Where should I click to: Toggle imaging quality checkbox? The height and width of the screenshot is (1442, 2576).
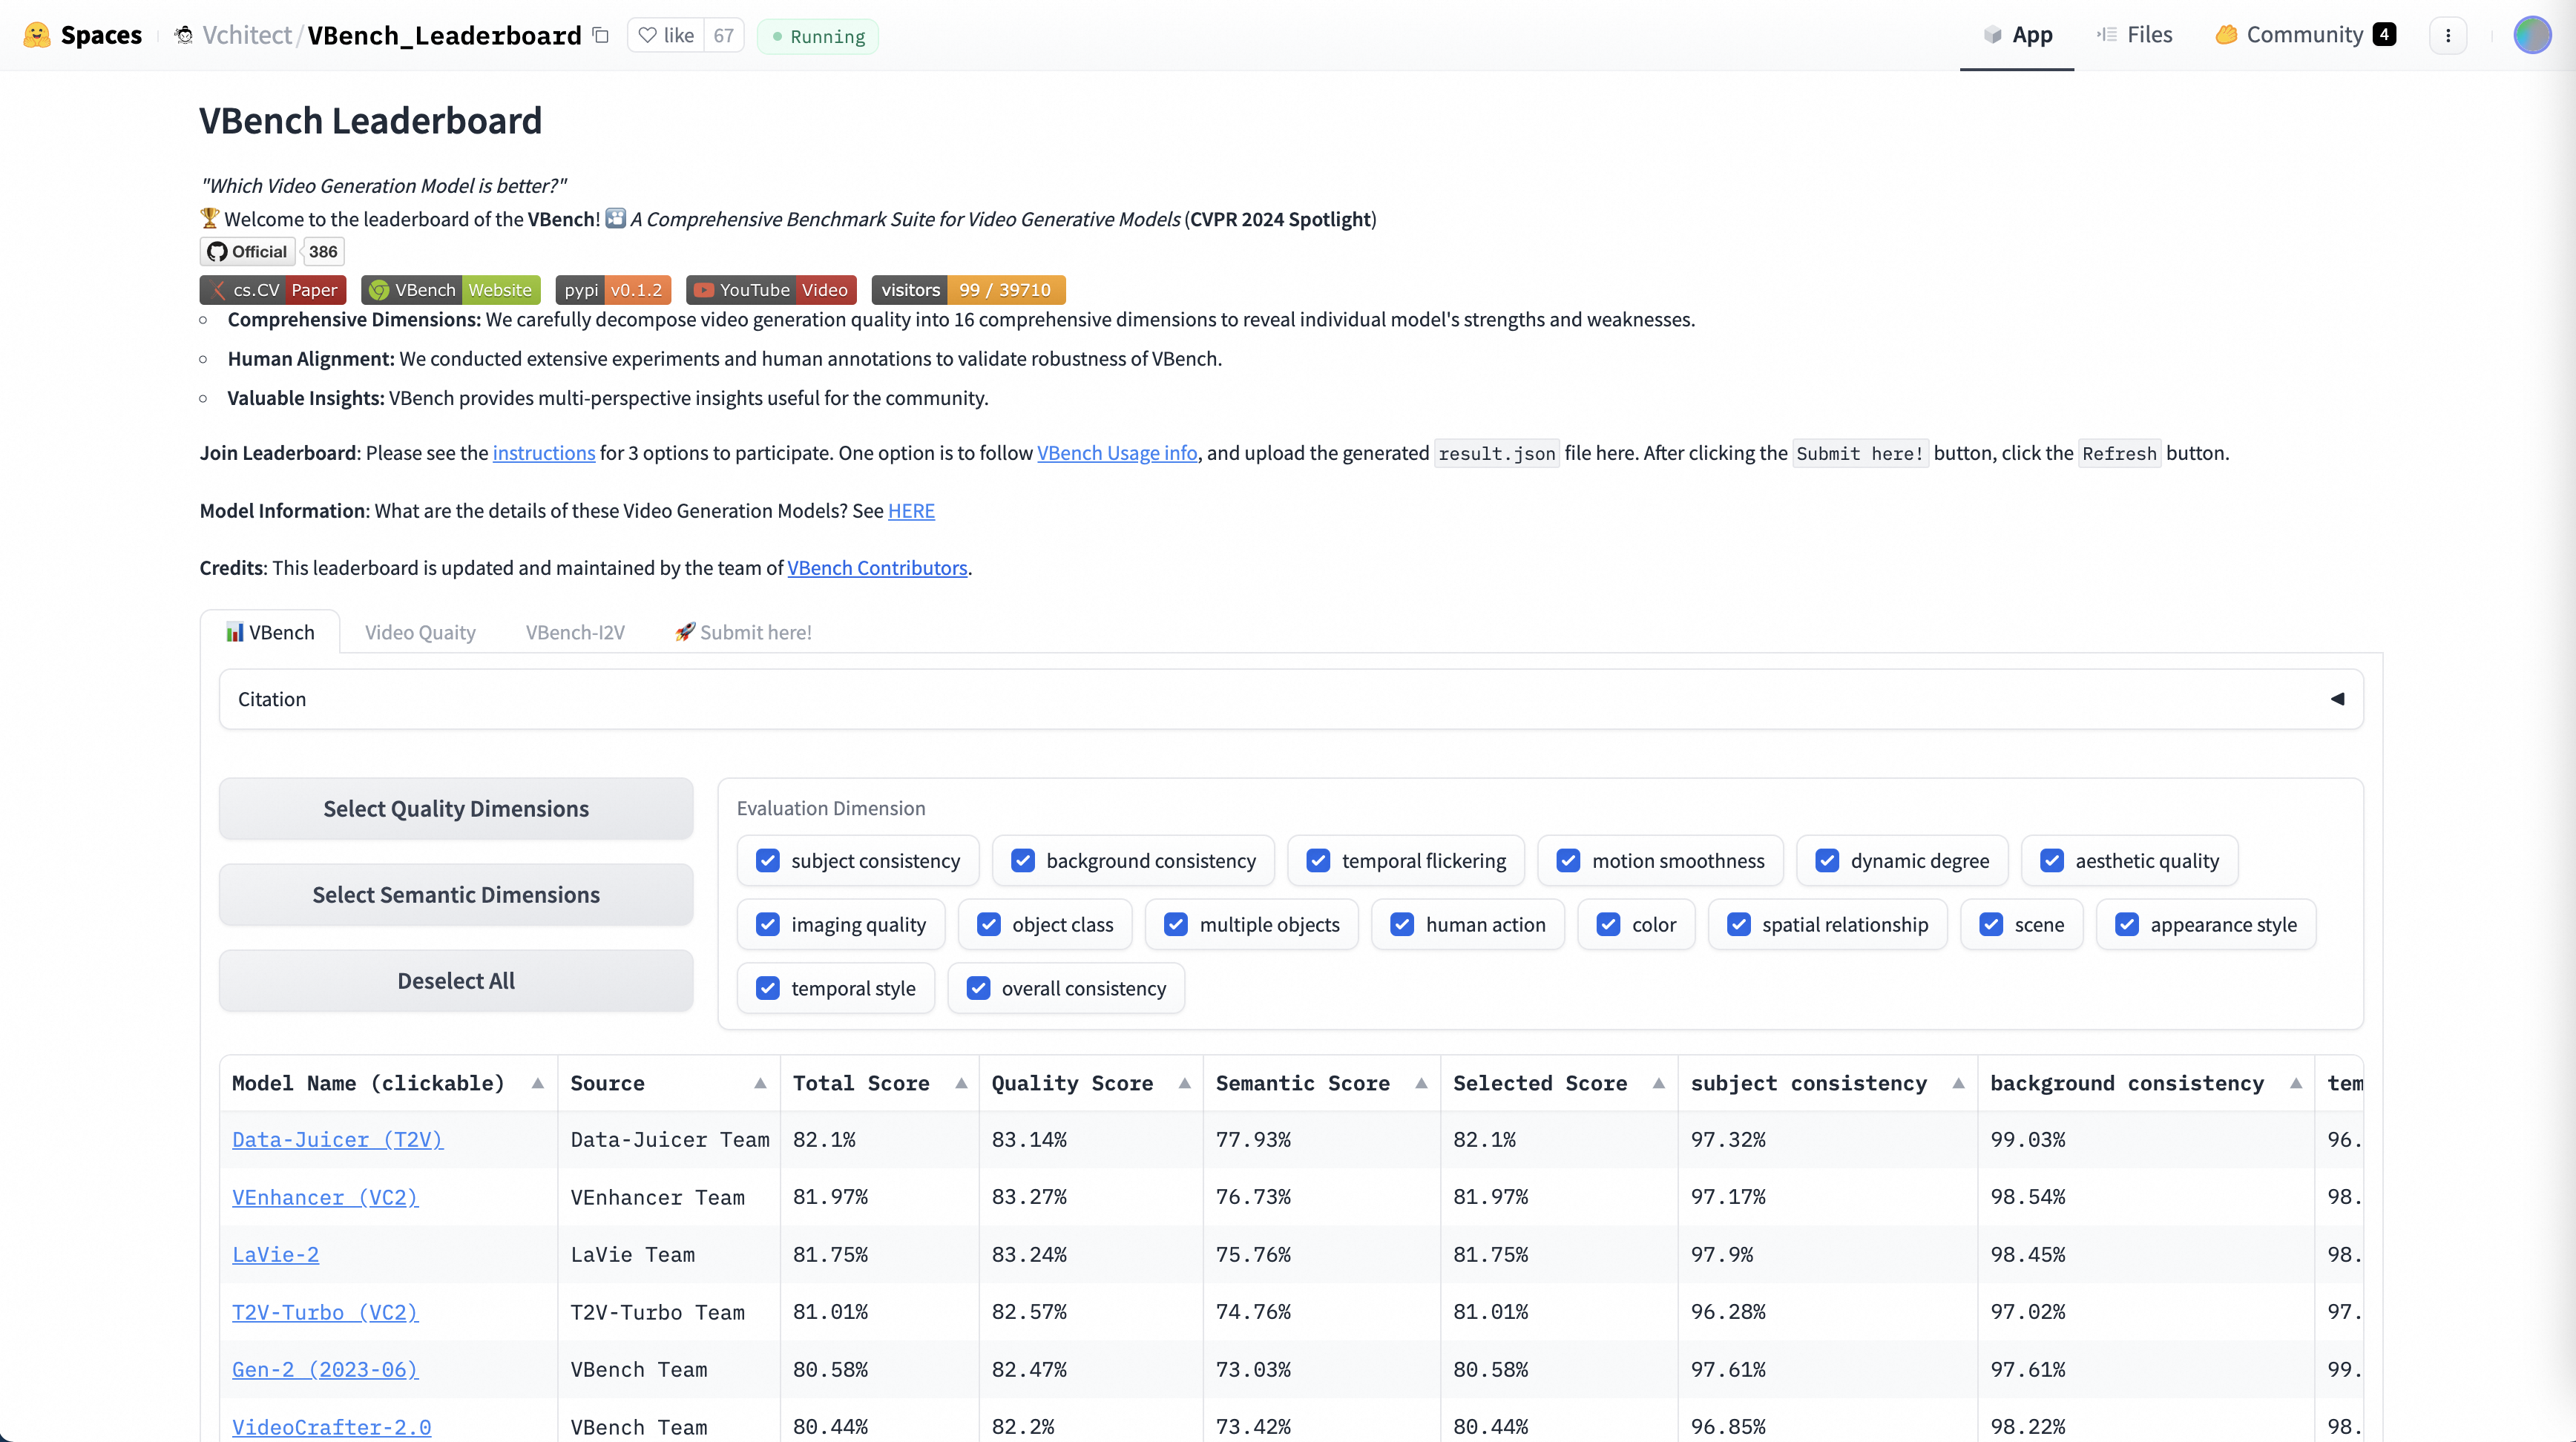[768, 925]
